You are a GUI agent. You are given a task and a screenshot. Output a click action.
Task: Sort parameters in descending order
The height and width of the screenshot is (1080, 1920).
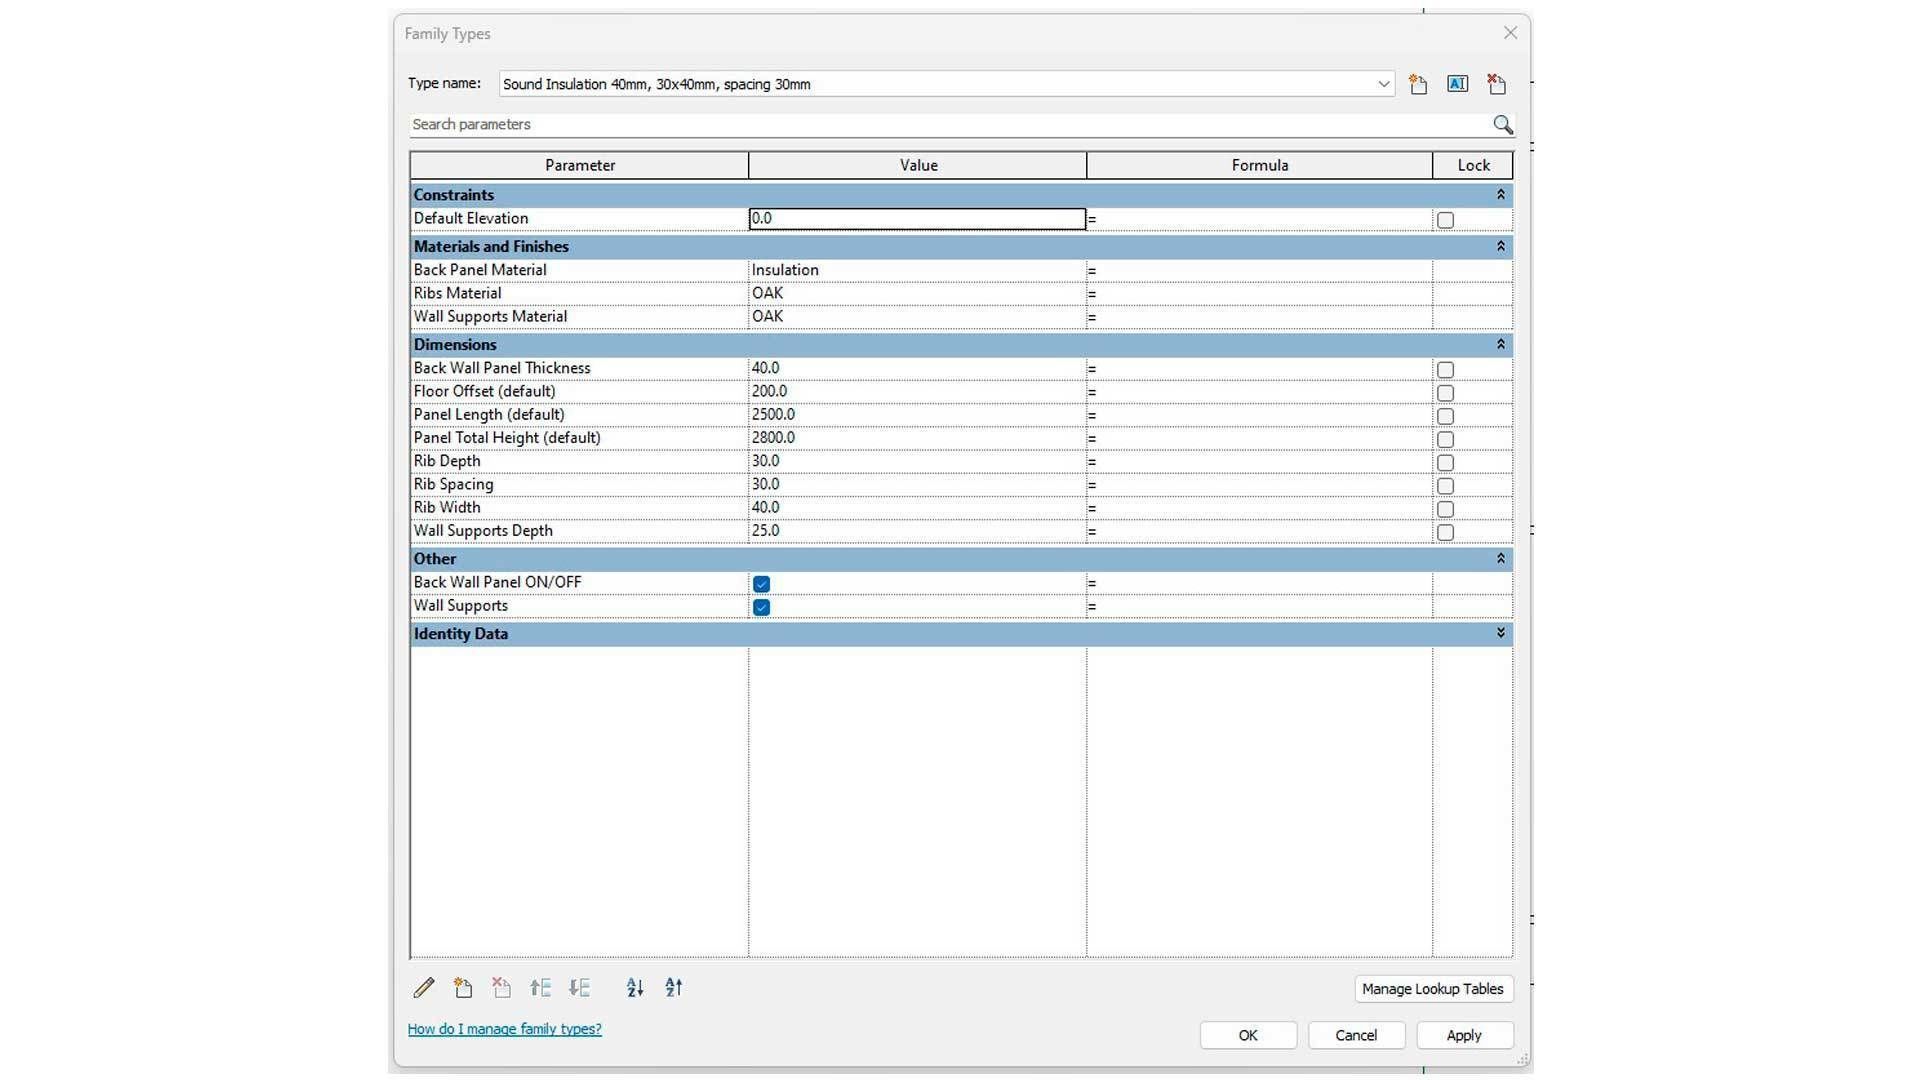tap(674, 988)
